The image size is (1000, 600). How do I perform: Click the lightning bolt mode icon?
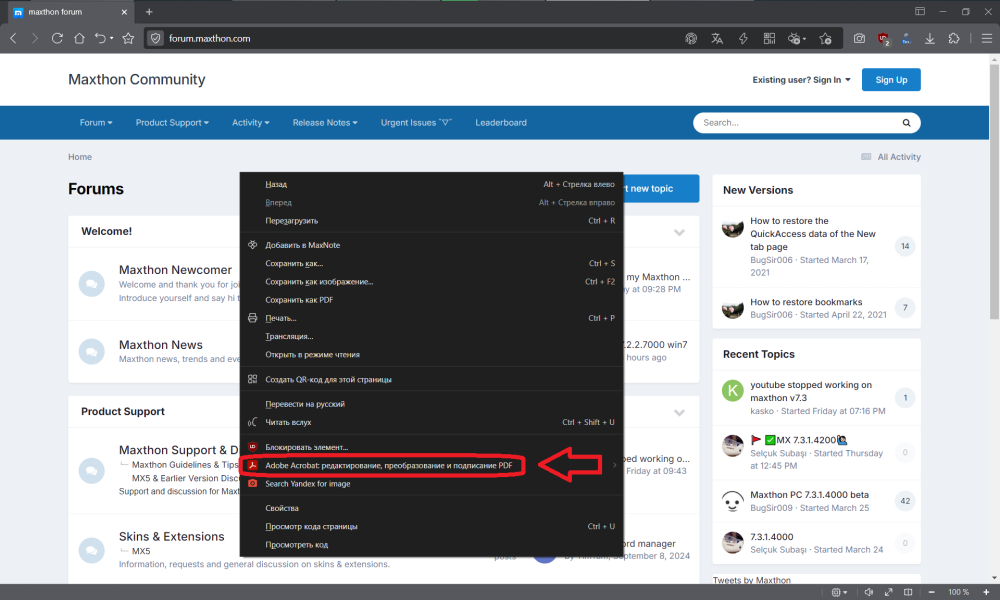[x=743, y=38]
